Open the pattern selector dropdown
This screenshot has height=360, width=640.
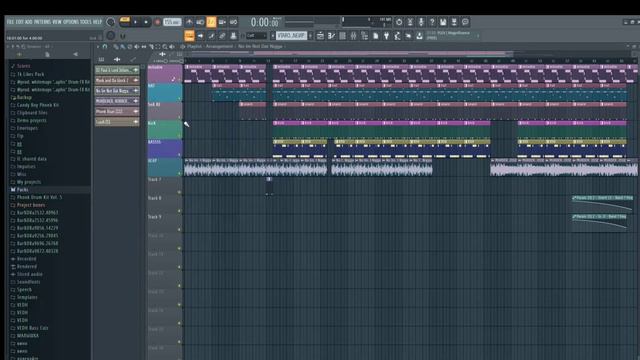click(291, 36)
